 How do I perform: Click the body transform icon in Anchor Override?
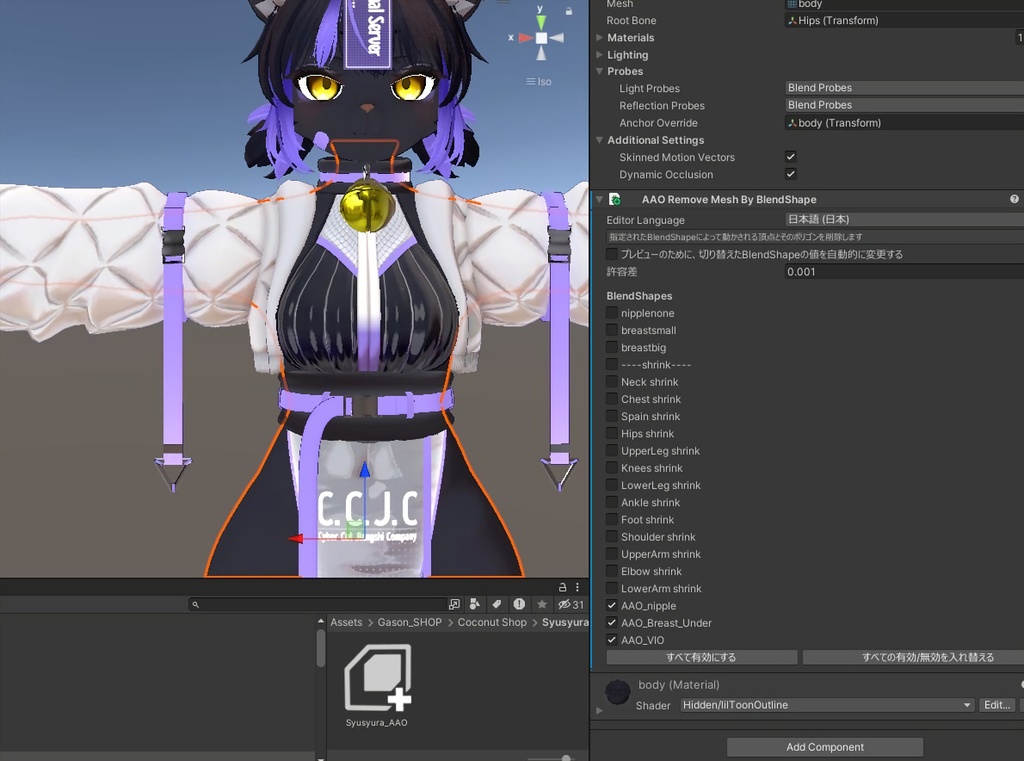pos(792,123)
